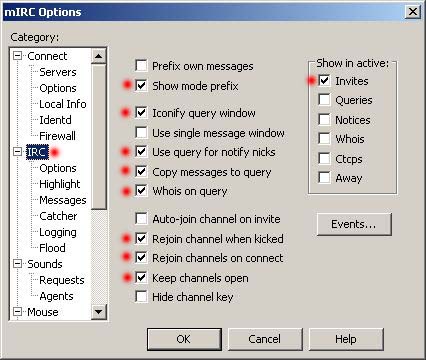Click category list scroll up arrow
Image resolution: width=426 pixels, height=360 pixels.
(x=99, y=56)
